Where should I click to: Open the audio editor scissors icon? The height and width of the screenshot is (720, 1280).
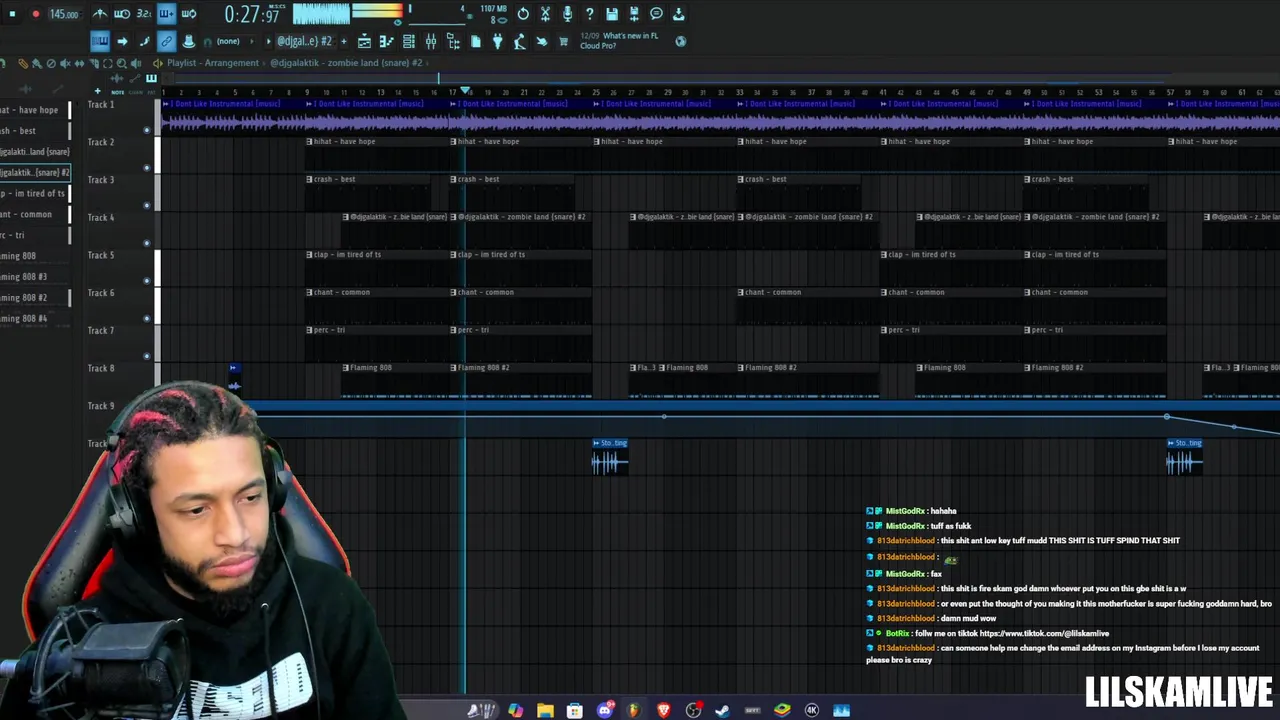(x=545, y=14)
